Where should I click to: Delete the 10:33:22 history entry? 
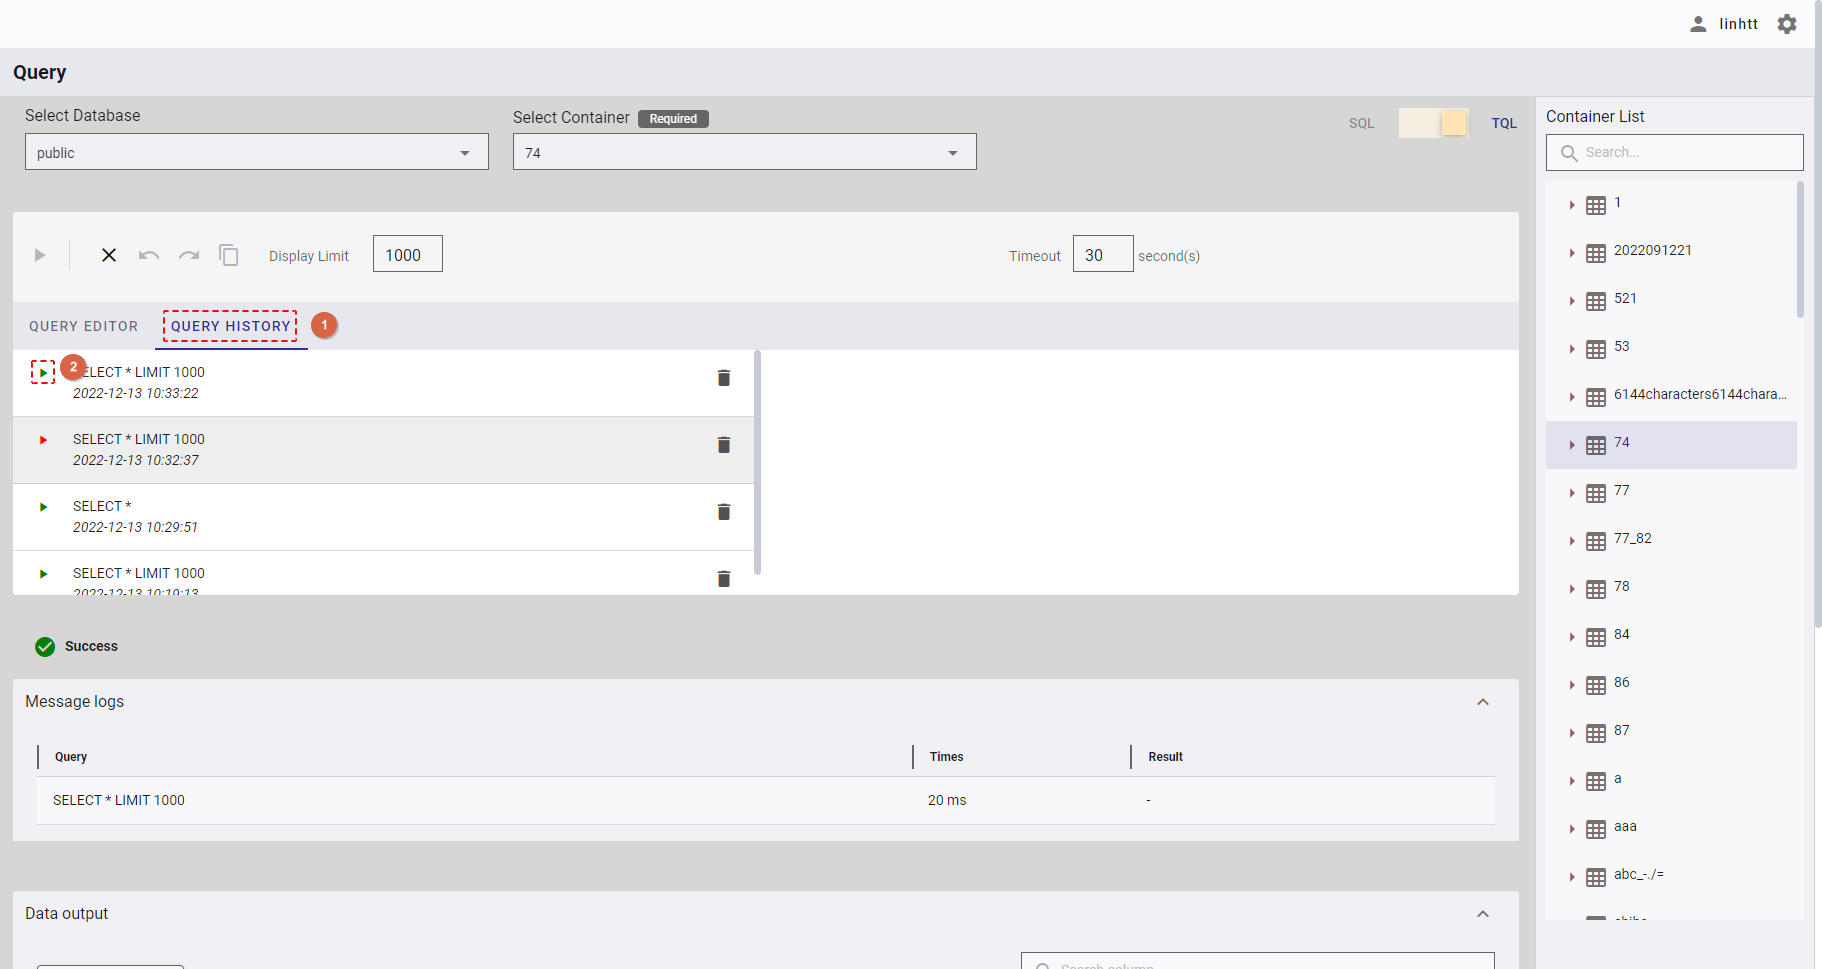tap(723, 378)
